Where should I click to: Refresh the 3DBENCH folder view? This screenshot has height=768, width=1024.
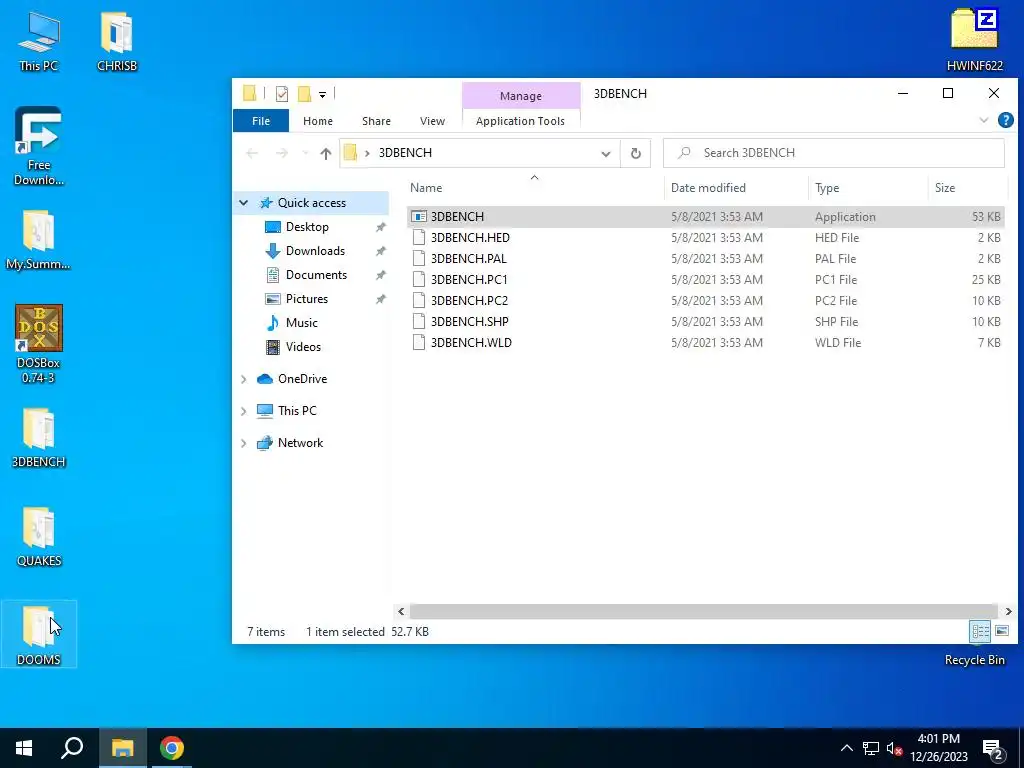tap(635, 153)
